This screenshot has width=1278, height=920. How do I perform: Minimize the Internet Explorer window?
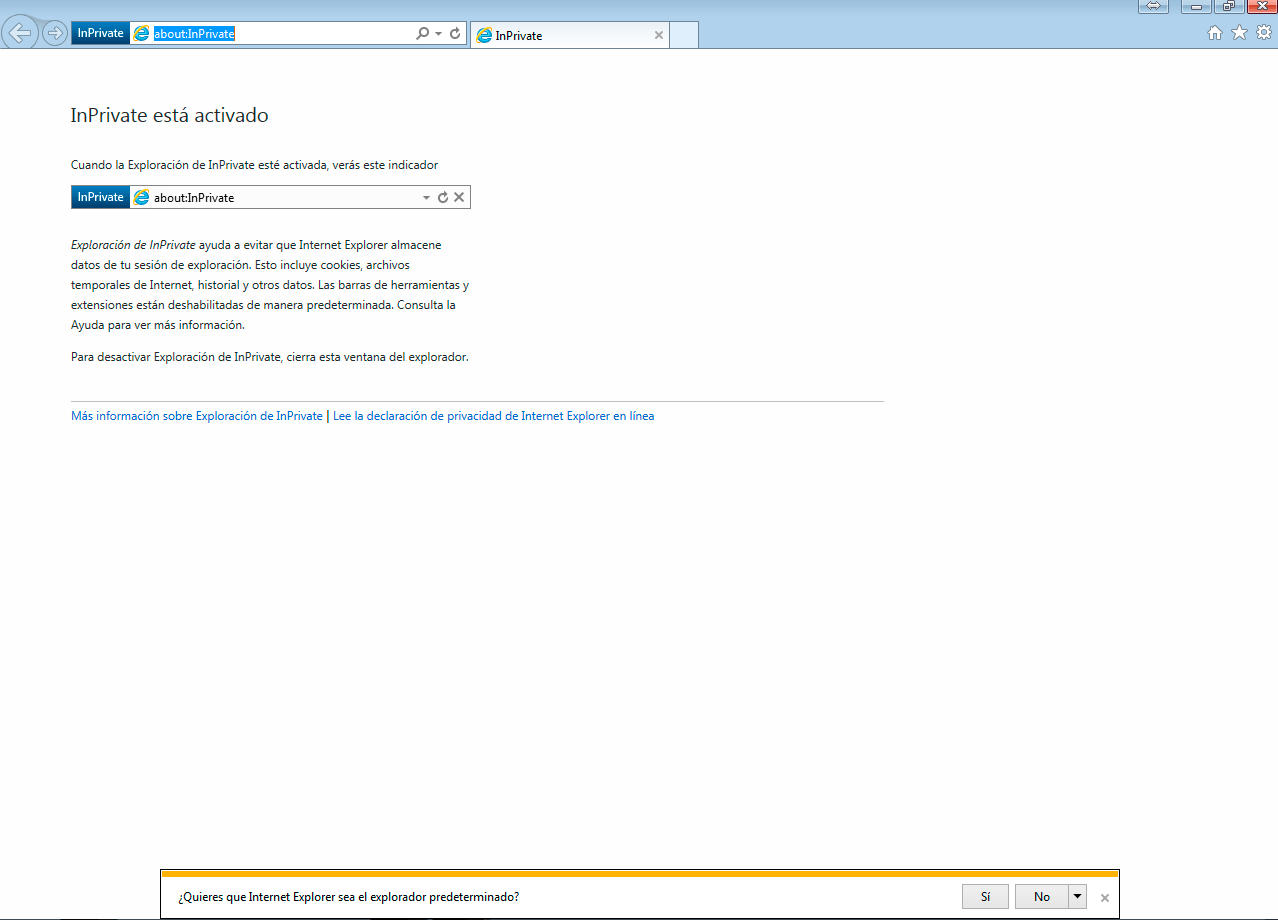[1196, 6]
